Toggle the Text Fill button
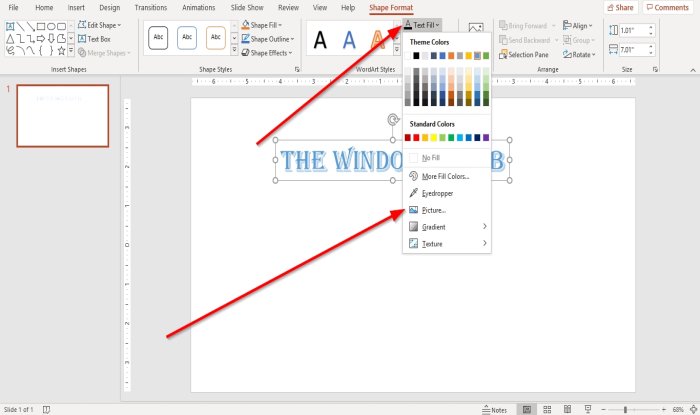 coord(422,25)
